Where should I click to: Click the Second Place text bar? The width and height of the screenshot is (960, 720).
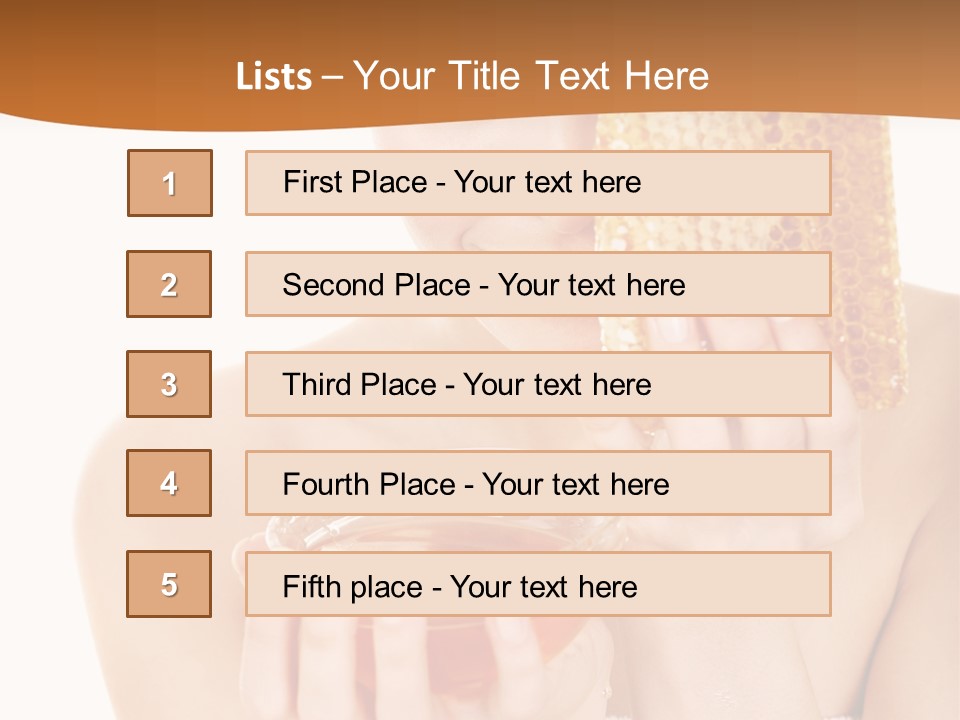[538, 284]
